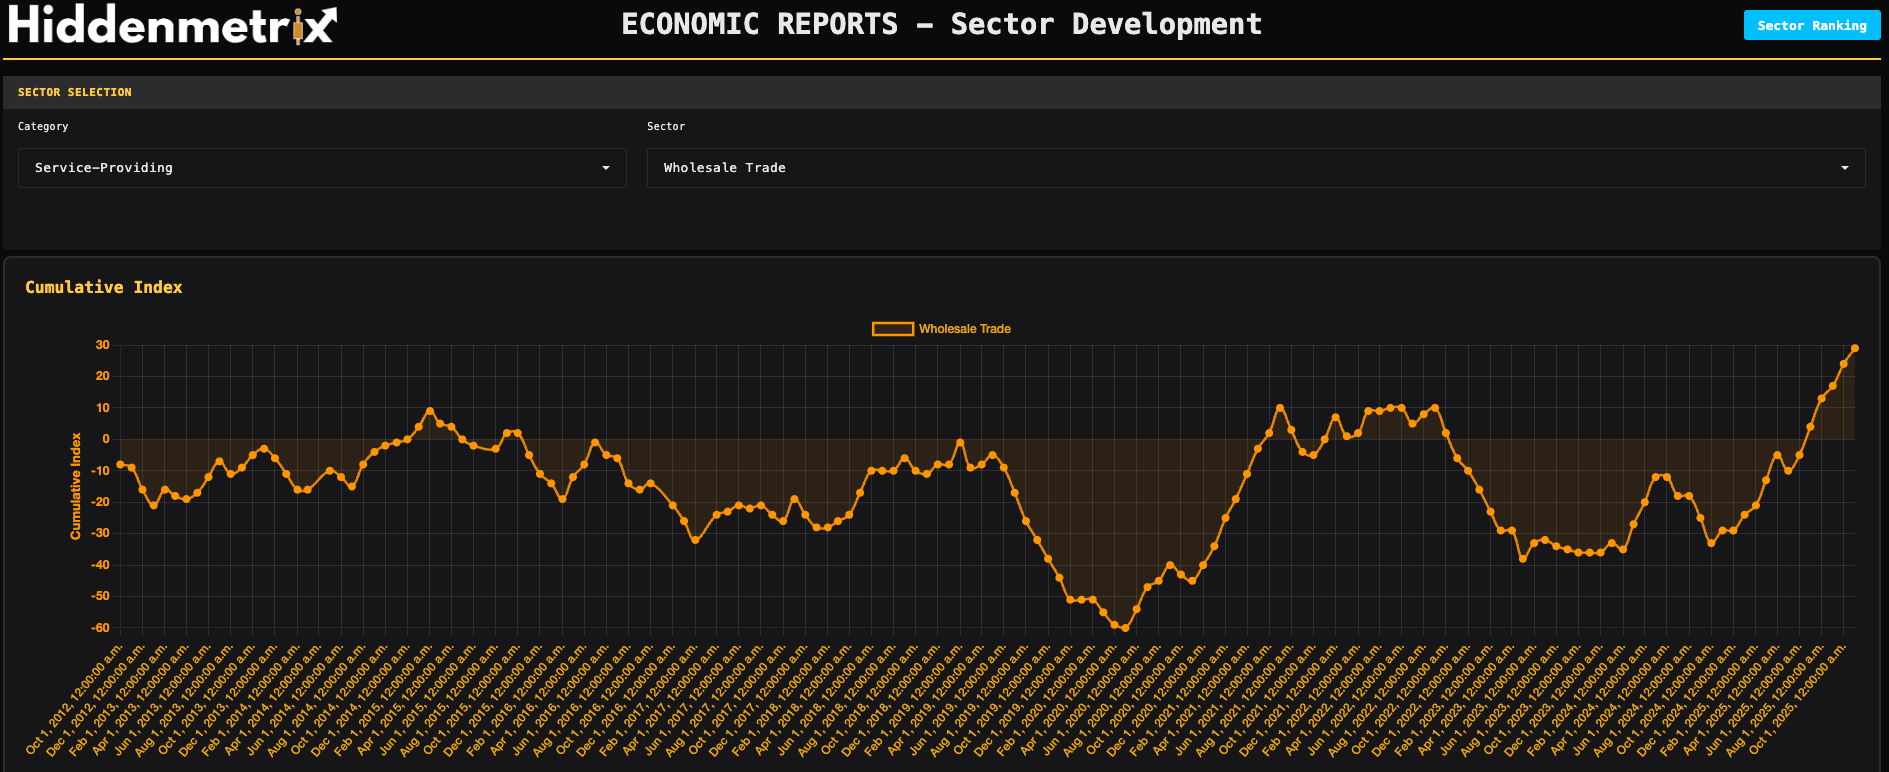Viewport: 1889px width, 772px height.
Task: Click the rotated Cumulative Index y-axis title
Action: [x=76, y=486]
